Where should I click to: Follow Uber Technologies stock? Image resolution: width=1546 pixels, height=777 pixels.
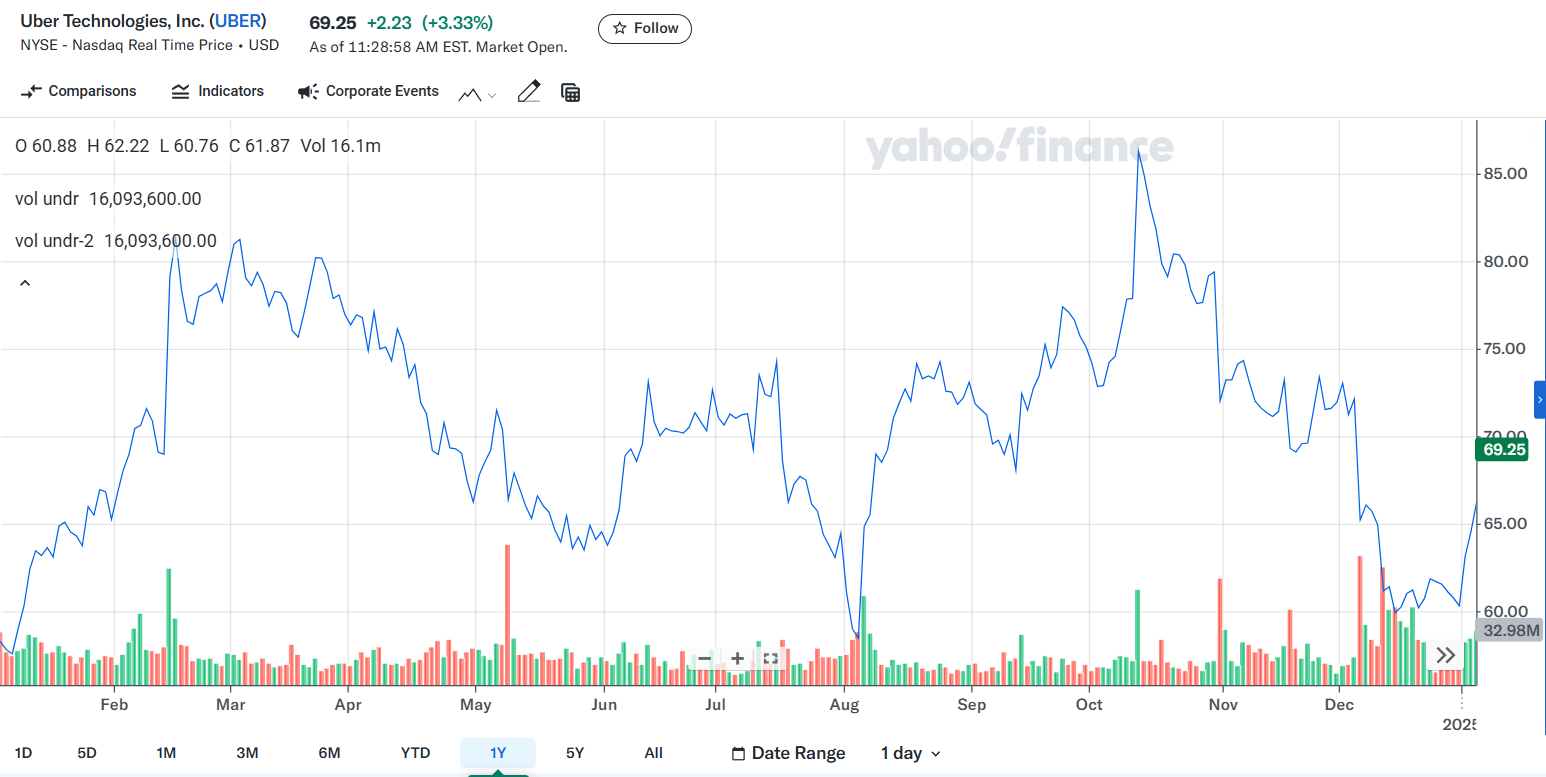click(x=645, y=29)
